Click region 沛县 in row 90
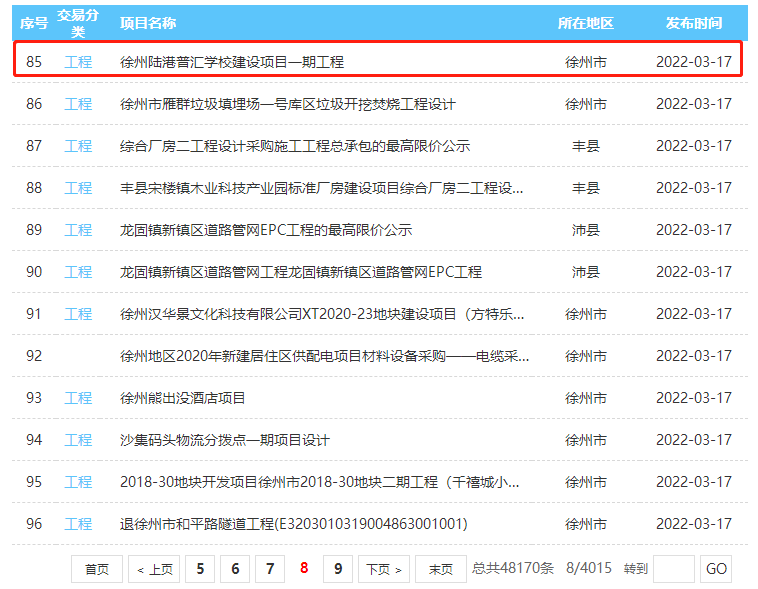Image resolution: width=758 pixels, height=589 pixels. 586,272
